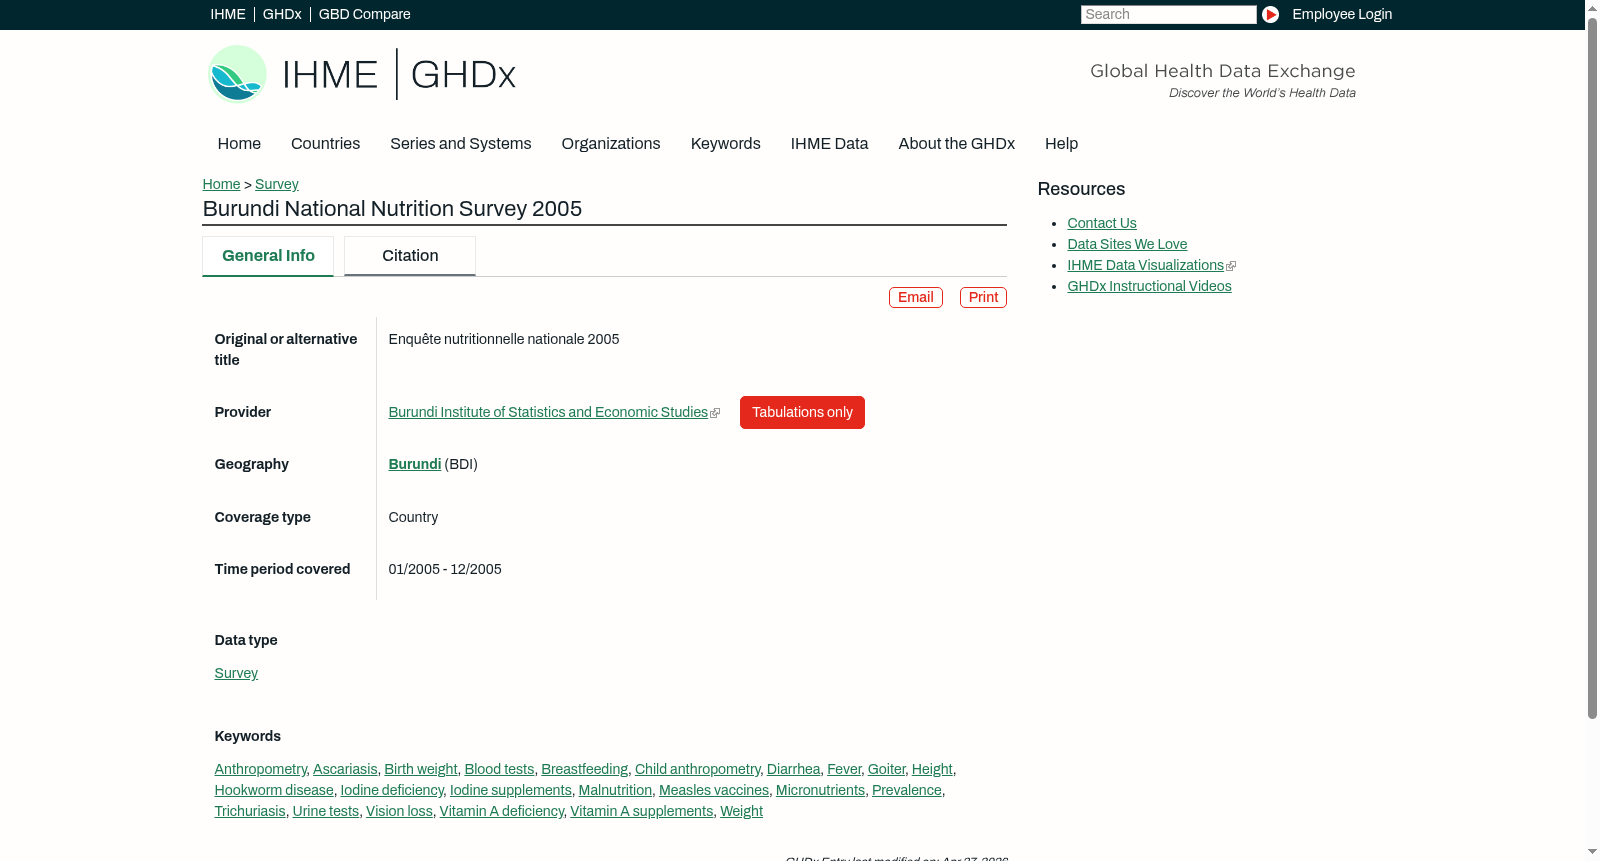Image resolution: width=1600 pixels, height=861 pixels.
Task: Switch to the Citation tab
Action: (x=410, y=256)
